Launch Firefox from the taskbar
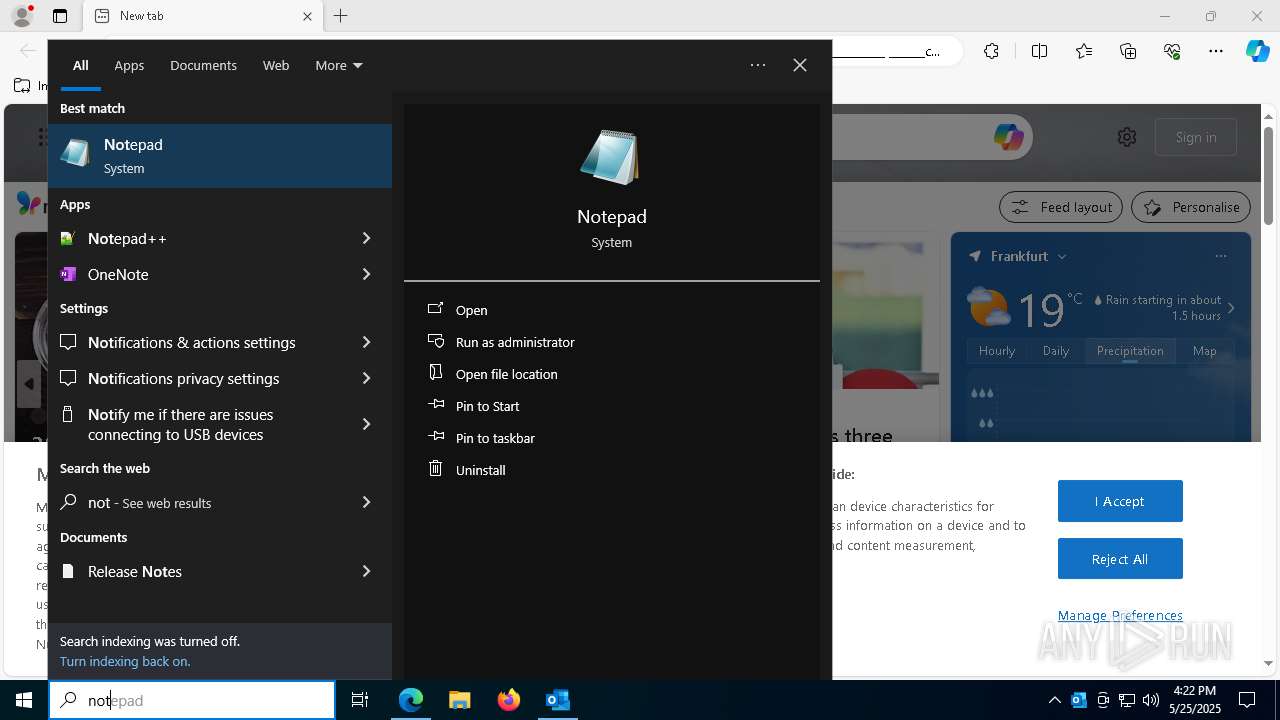 (509, 700)
